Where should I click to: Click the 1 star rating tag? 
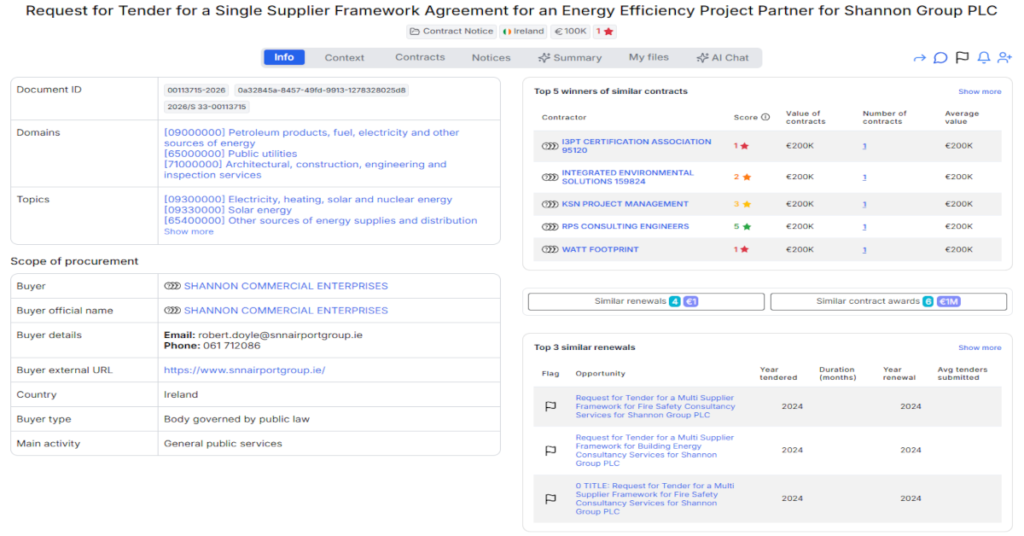click(x=605, y=31)
